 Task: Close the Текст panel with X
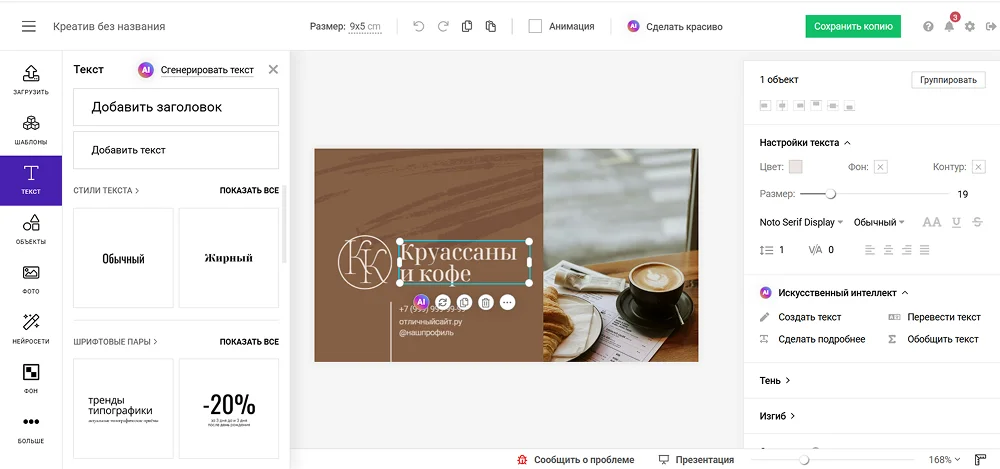pyautogui.click(x=273, y=70)
